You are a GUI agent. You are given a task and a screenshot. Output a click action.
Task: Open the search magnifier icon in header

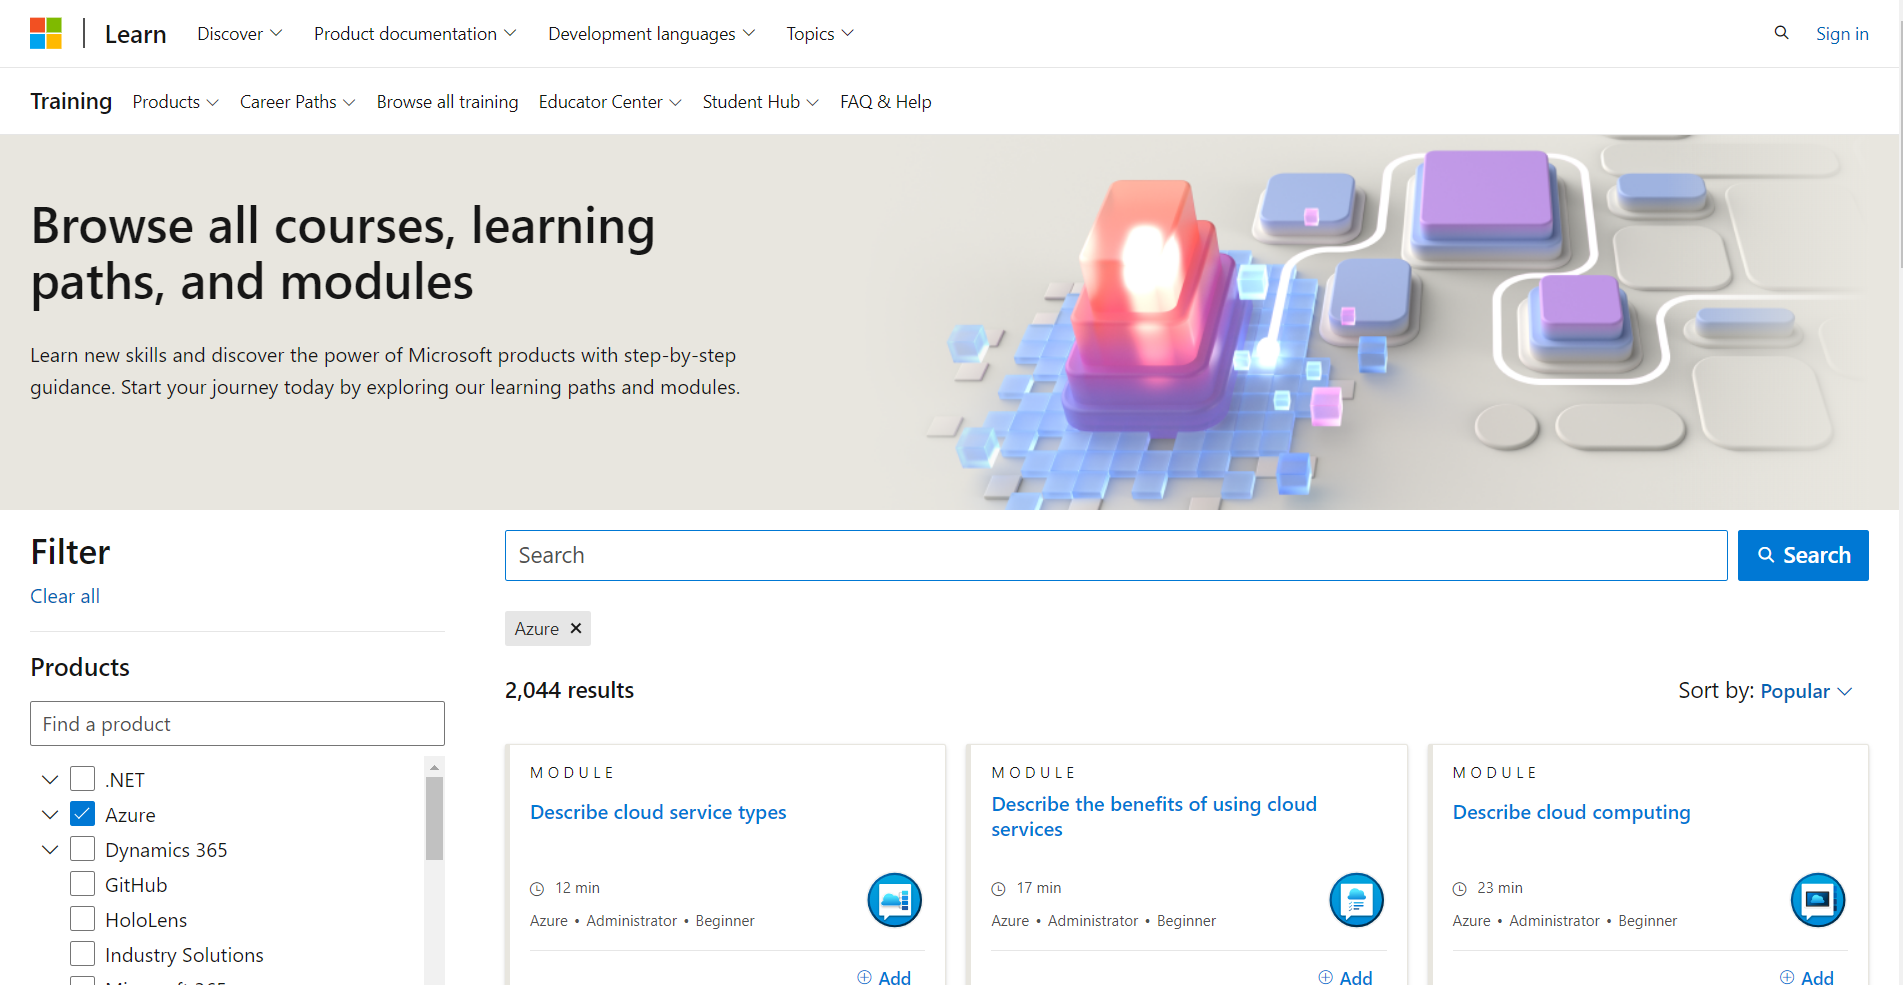click(1781, 33)
